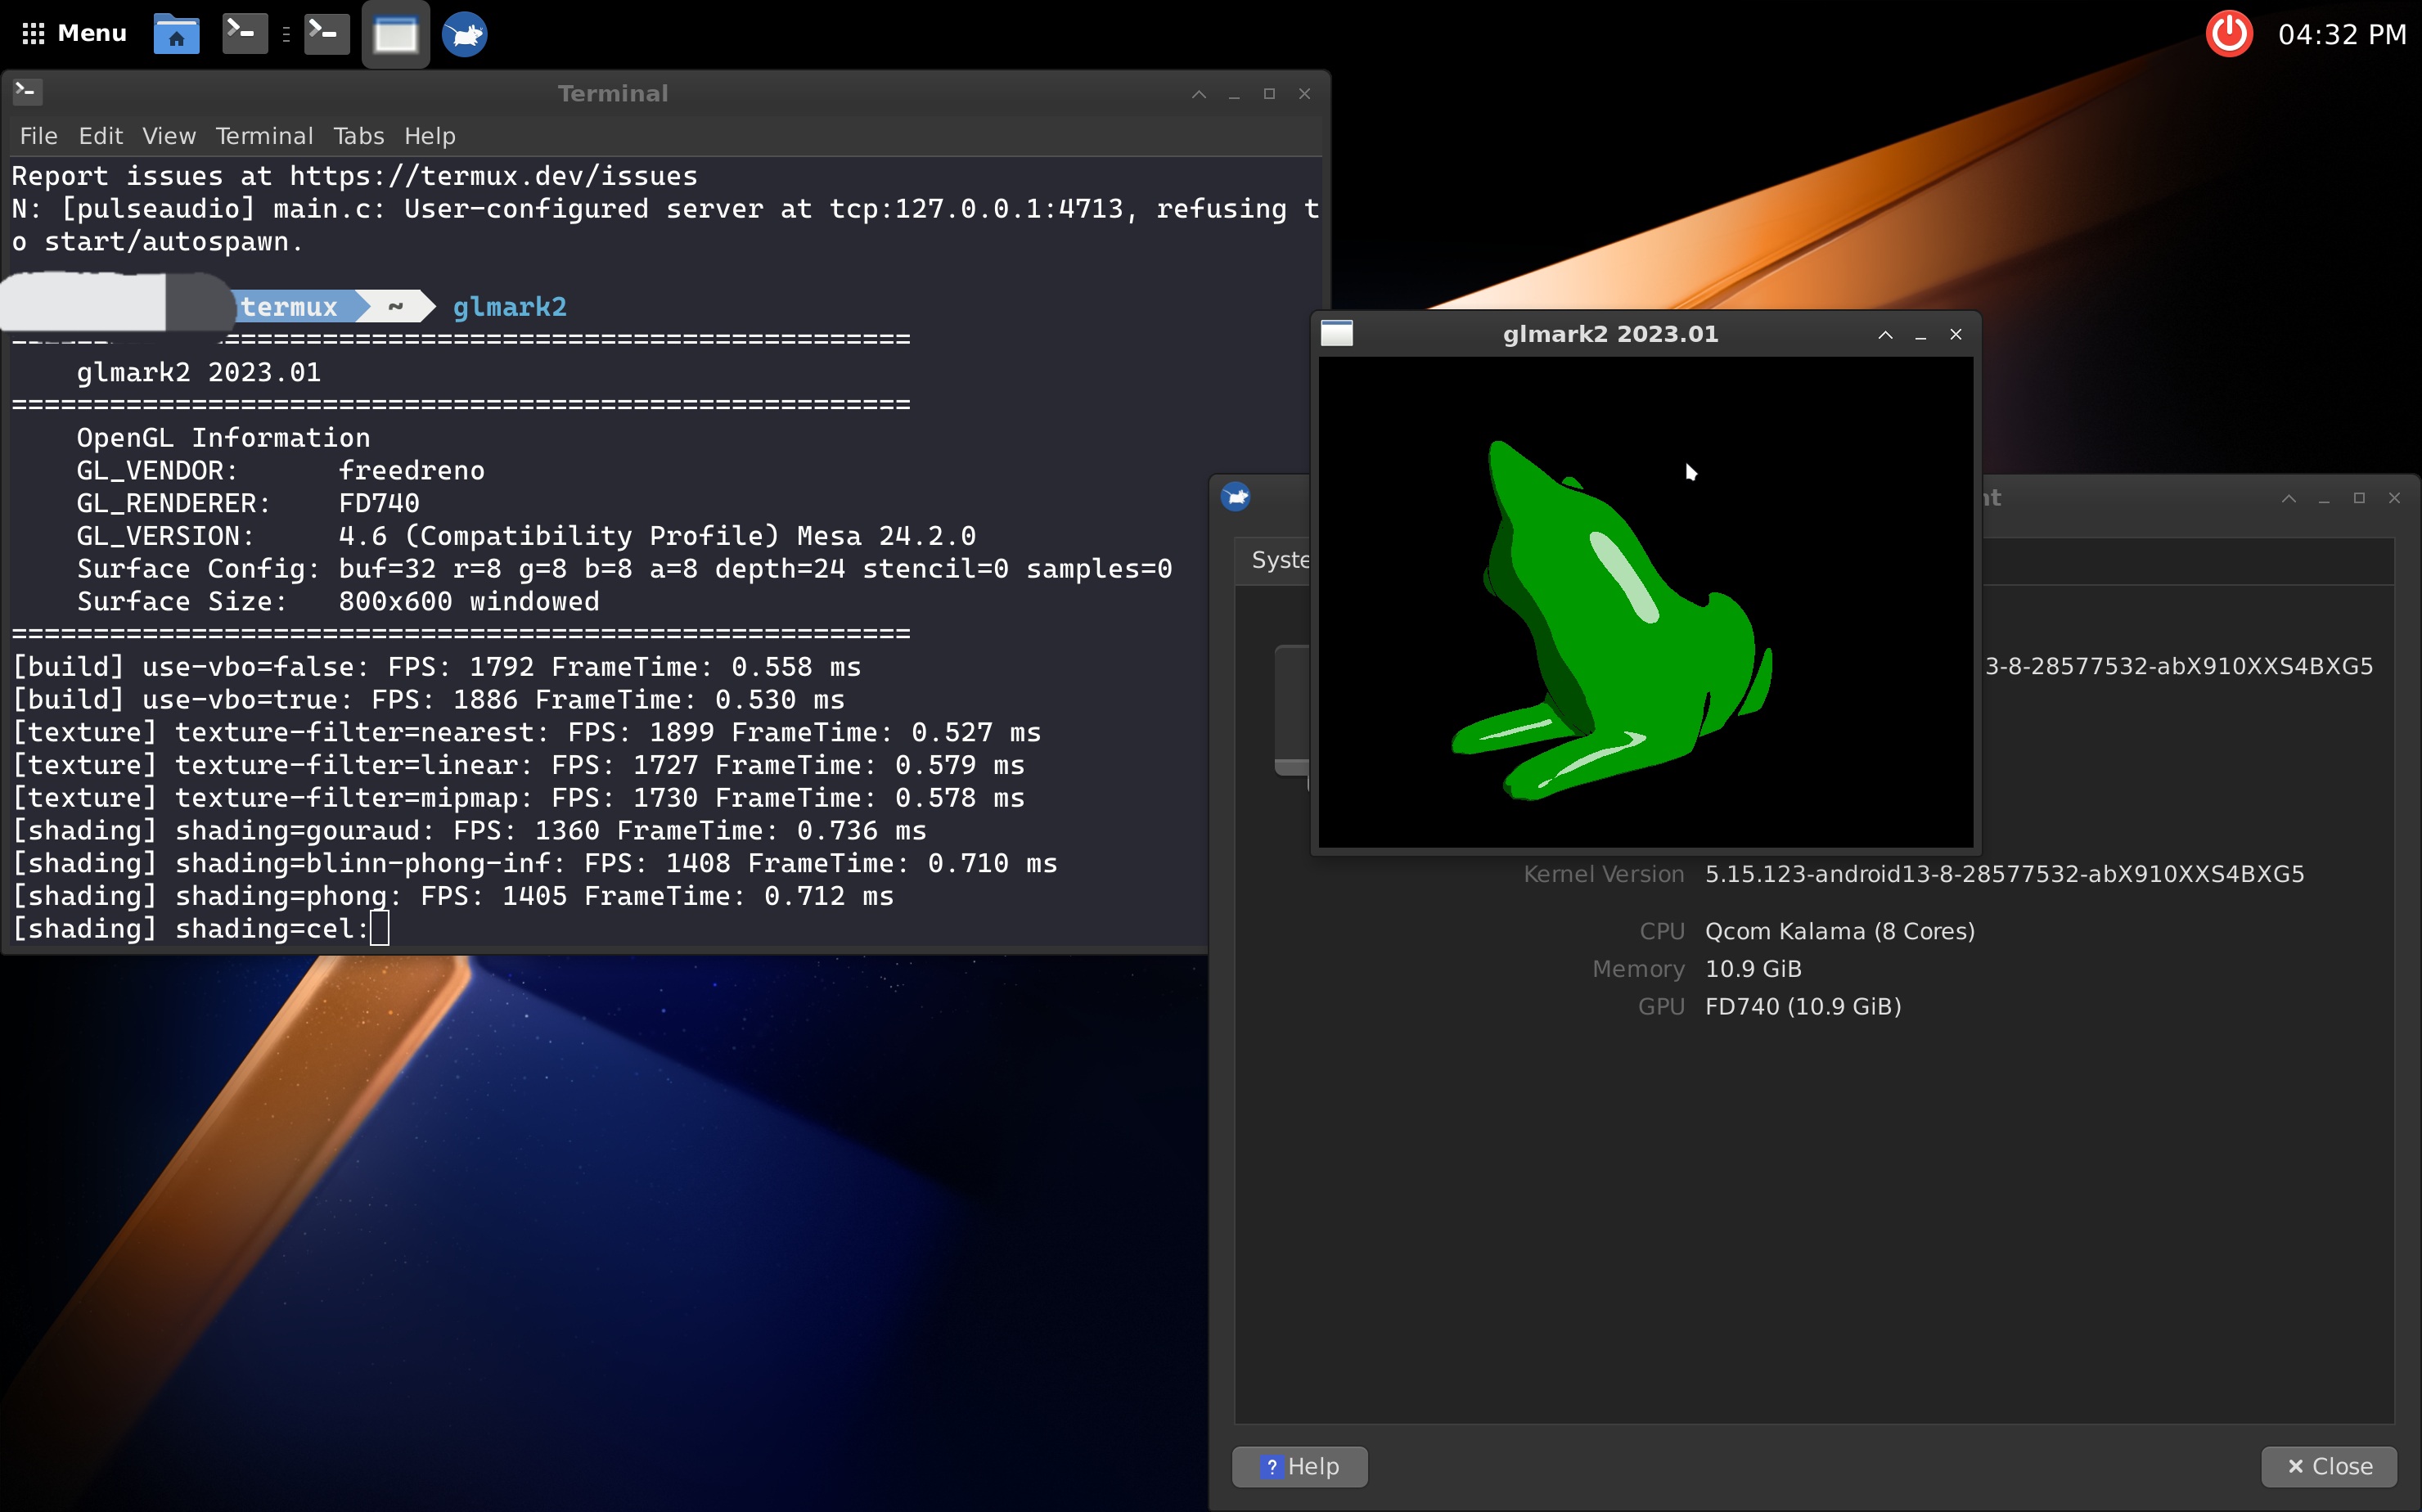Click the Help button in About window
This screenshot has width=2422, height=1512.
click(1299, 1466)
